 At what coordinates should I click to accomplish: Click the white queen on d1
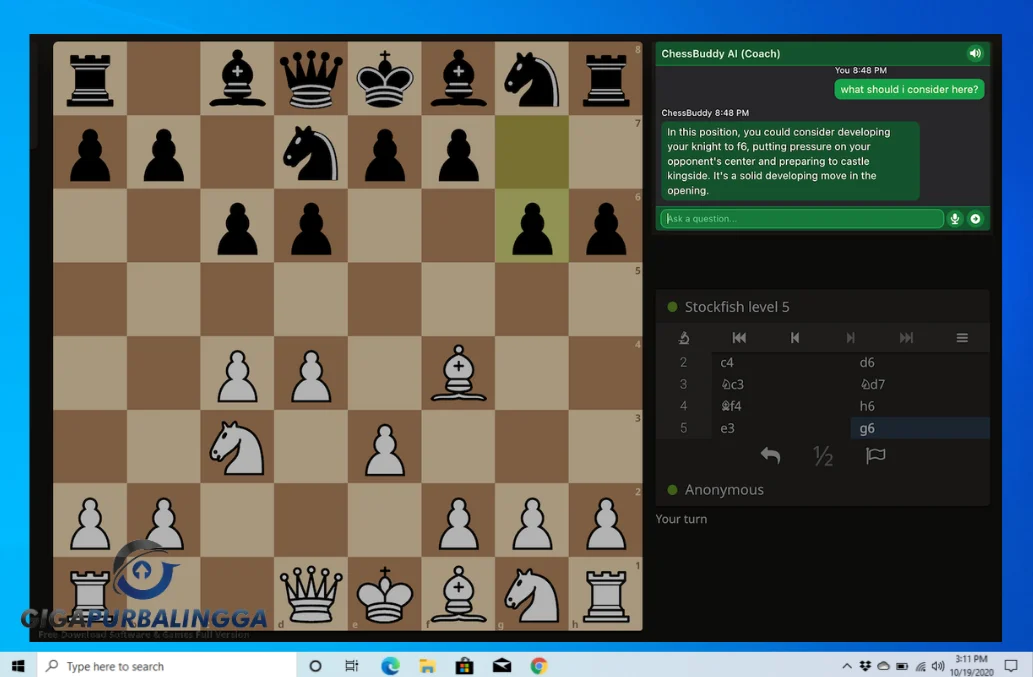pos(311,594)
